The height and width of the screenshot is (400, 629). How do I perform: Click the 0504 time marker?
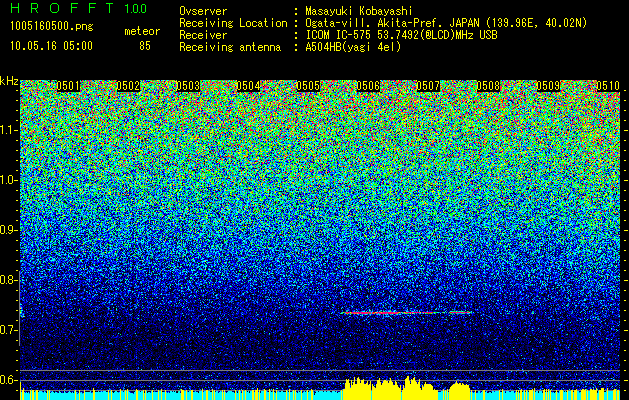(248, 86)
